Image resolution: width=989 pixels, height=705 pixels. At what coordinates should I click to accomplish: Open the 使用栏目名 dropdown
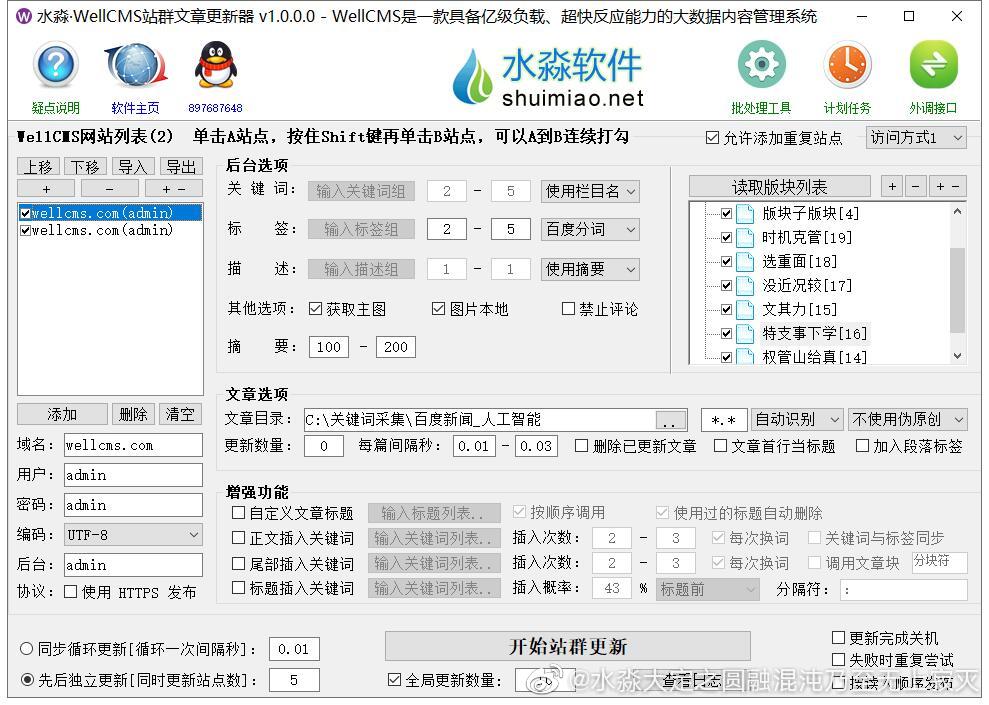click(590, 191)
